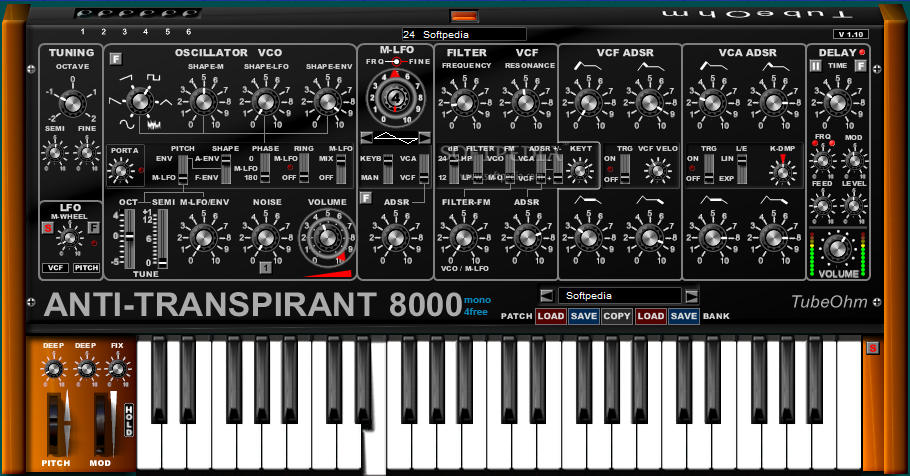Toggle the FM VCO/M-LFO switch
Viewport: 910px width, 476px height.
(x=510, y=168)
